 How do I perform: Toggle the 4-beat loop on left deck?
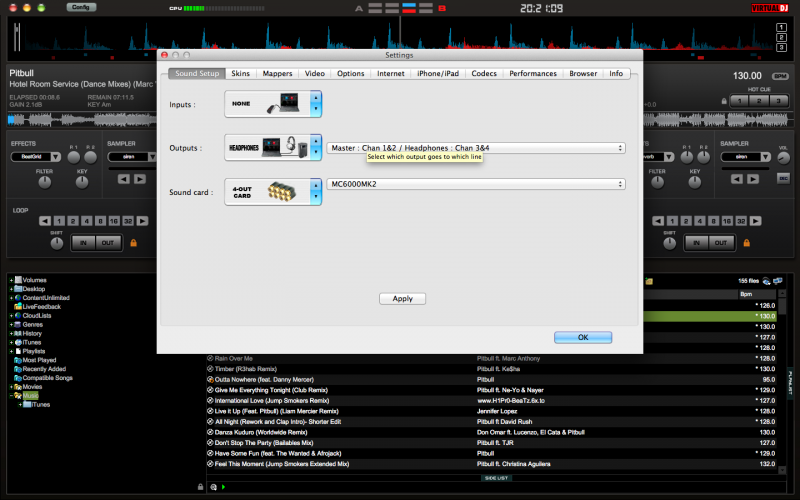(86, 220)
